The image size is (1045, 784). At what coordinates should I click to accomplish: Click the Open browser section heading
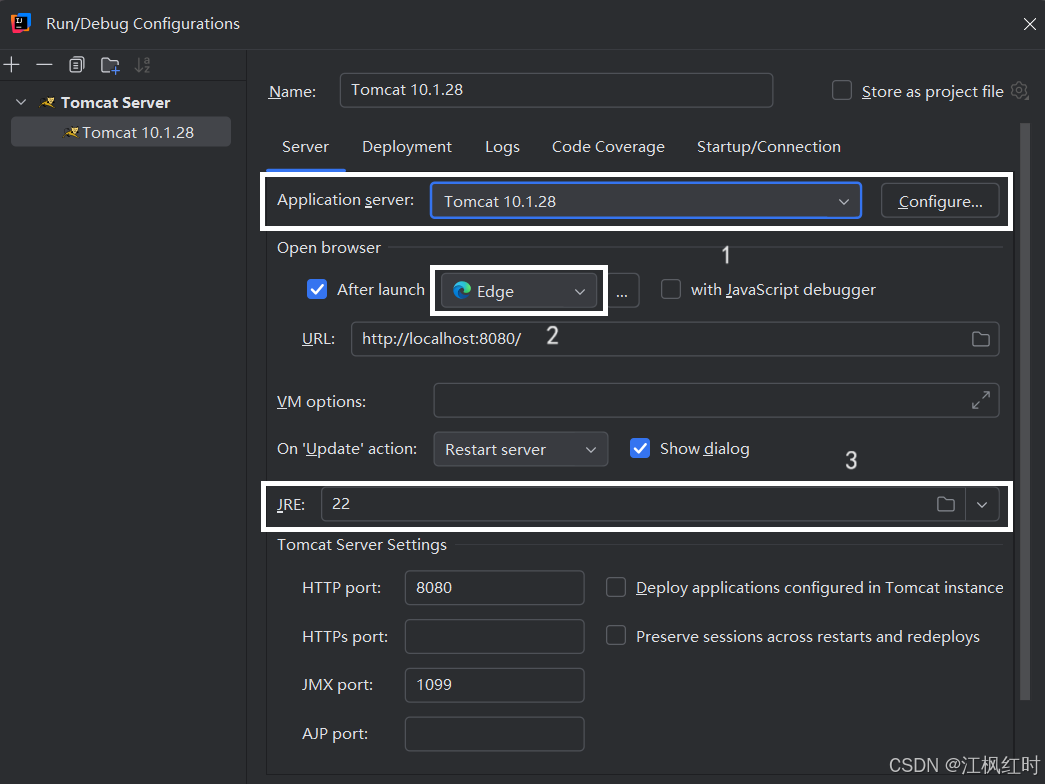point(329,247)
